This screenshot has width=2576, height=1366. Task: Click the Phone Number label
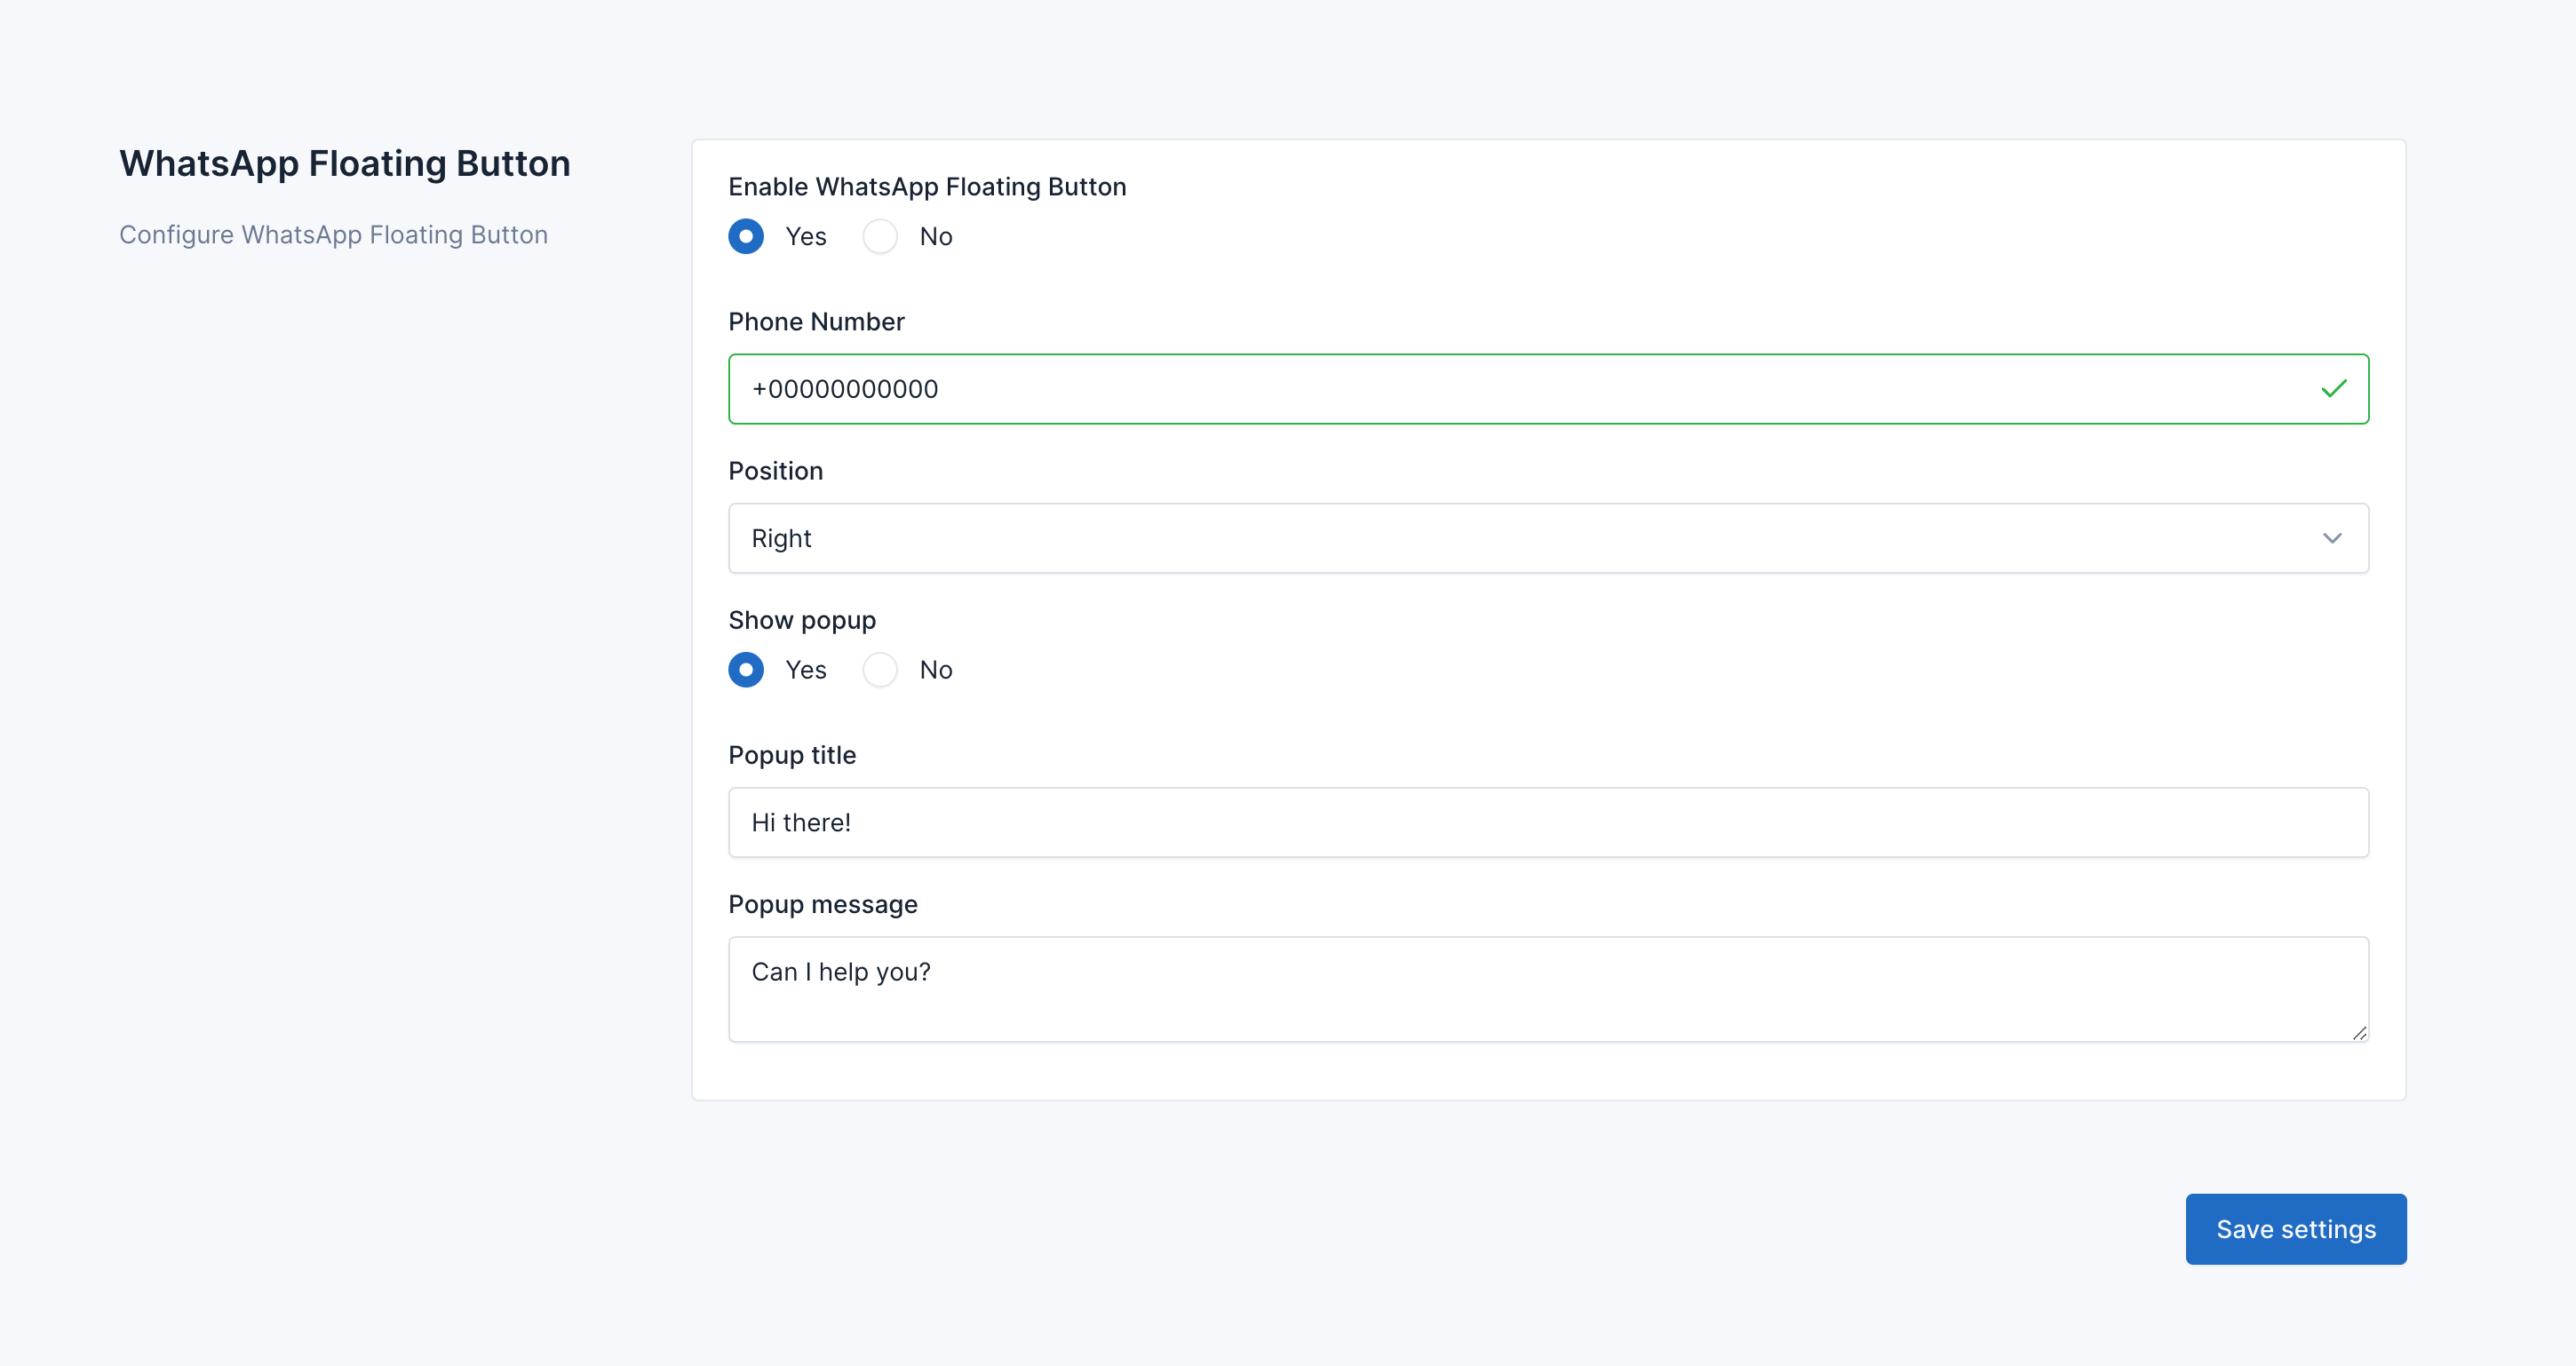tap(816, 322)
